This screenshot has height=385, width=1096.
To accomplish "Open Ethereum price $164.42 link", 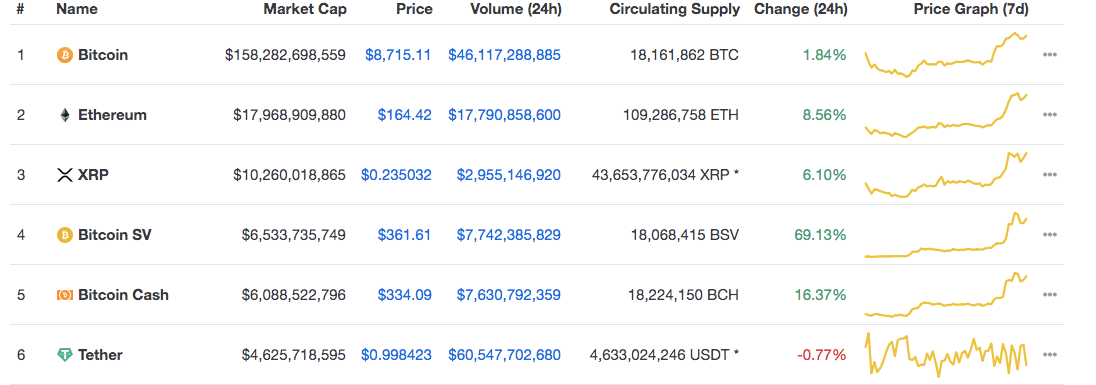I will pos(405,115).
